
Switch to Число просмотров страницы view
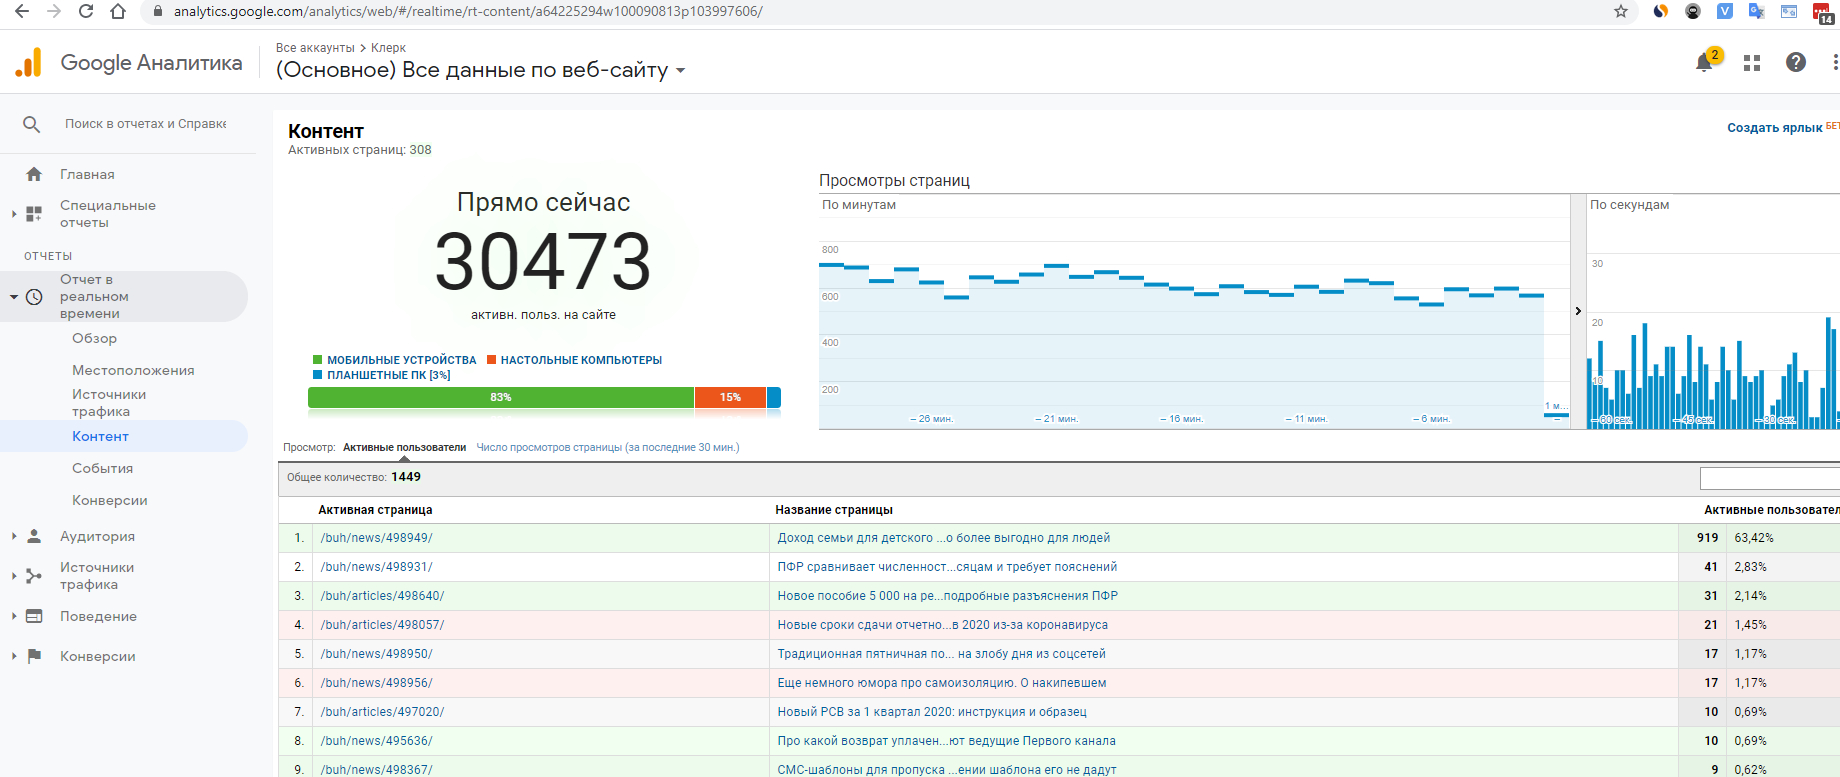pos(608,447)
